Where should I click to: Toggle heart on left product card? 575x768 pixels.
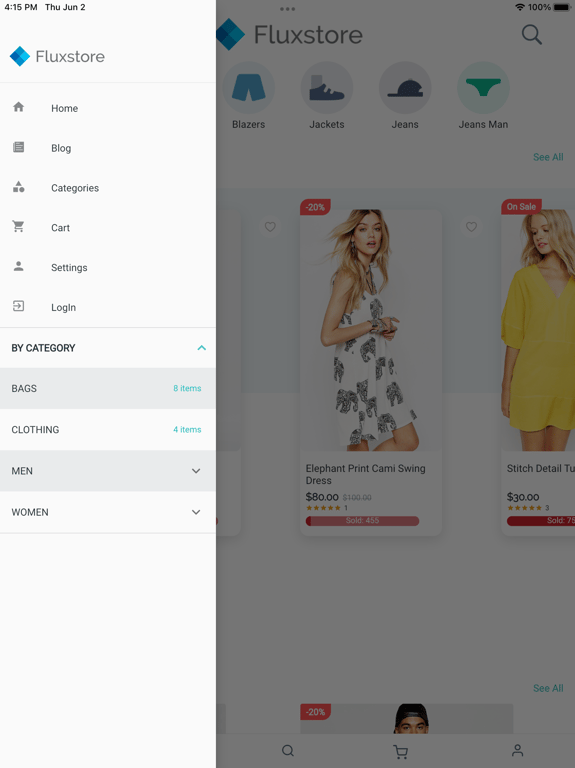point(270,227)
